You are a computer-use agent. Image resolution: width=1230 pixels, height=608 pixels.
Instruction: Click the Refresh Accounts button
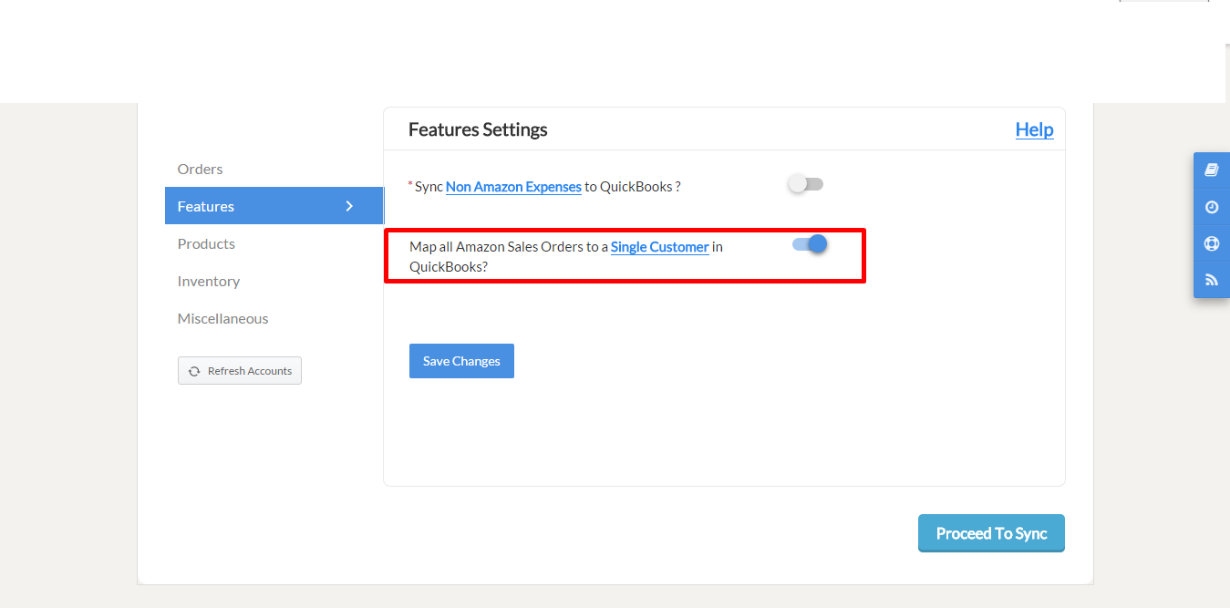point(240,371)
